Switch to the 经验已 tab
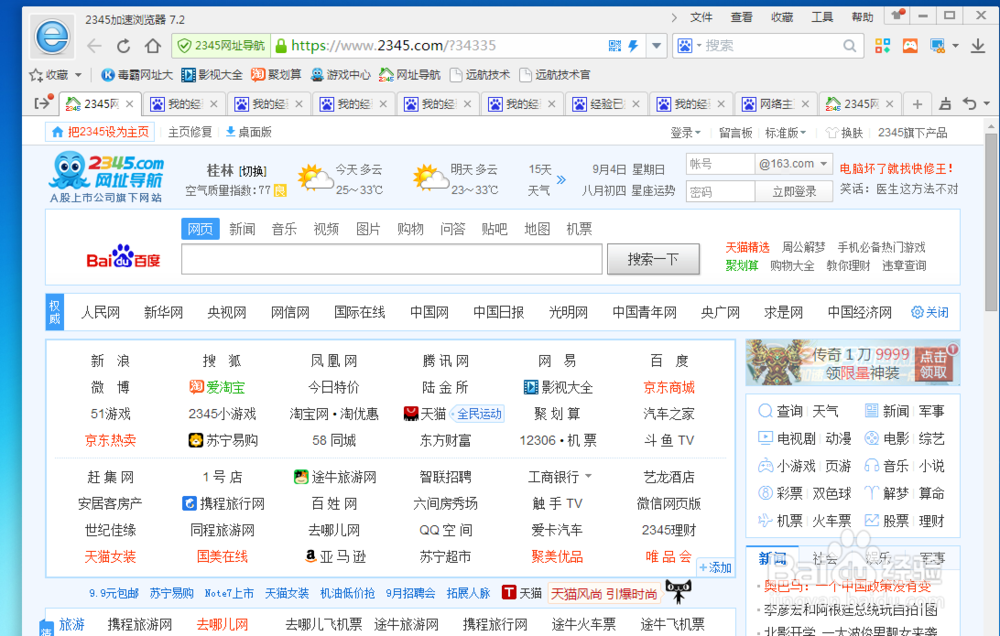The image size is (1000, 636). click(x=607, y=104)
